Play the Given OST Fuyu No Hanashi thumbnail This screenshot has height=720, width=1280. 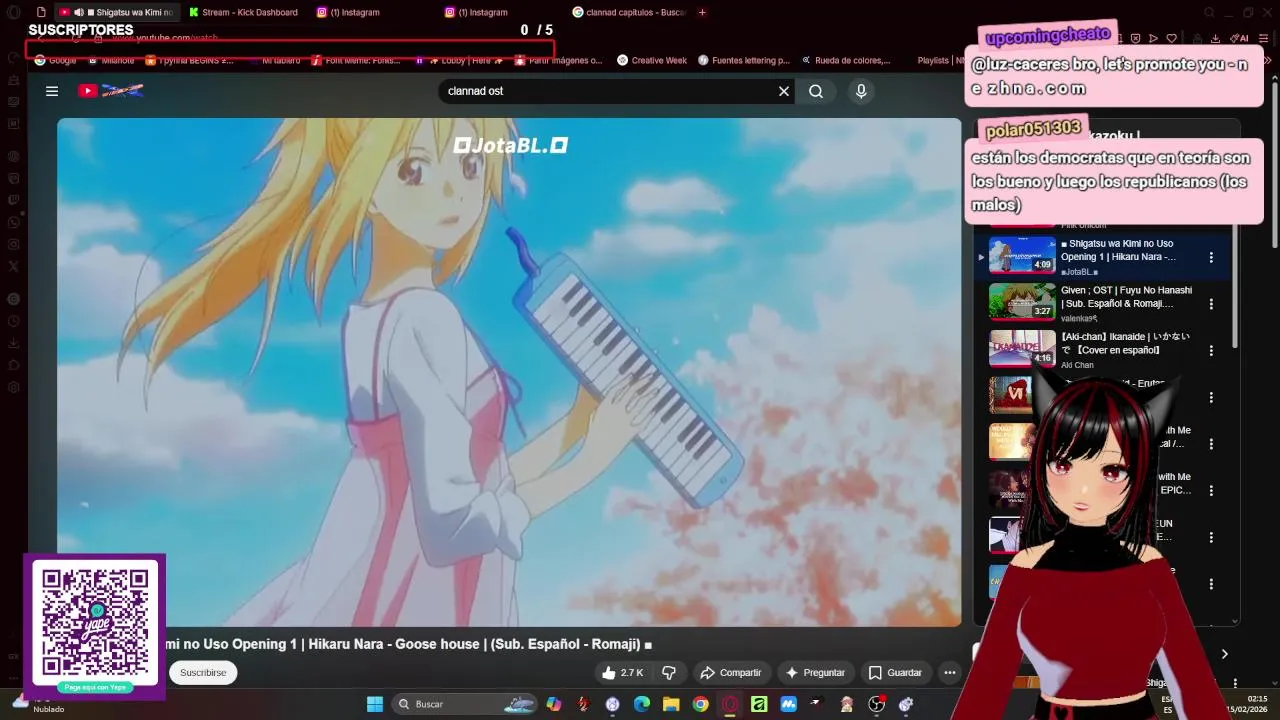(1022, 302)
